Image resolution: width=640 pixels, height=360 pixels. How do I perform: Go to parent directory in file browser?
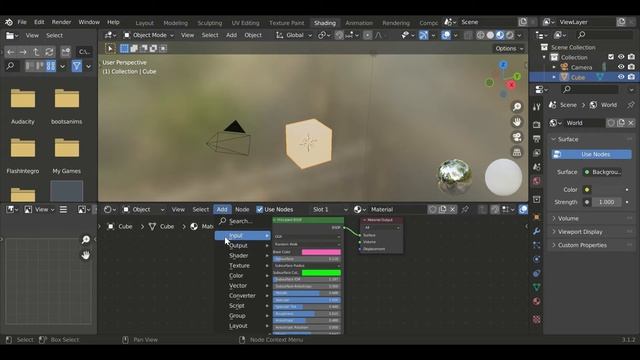point(36,52)
